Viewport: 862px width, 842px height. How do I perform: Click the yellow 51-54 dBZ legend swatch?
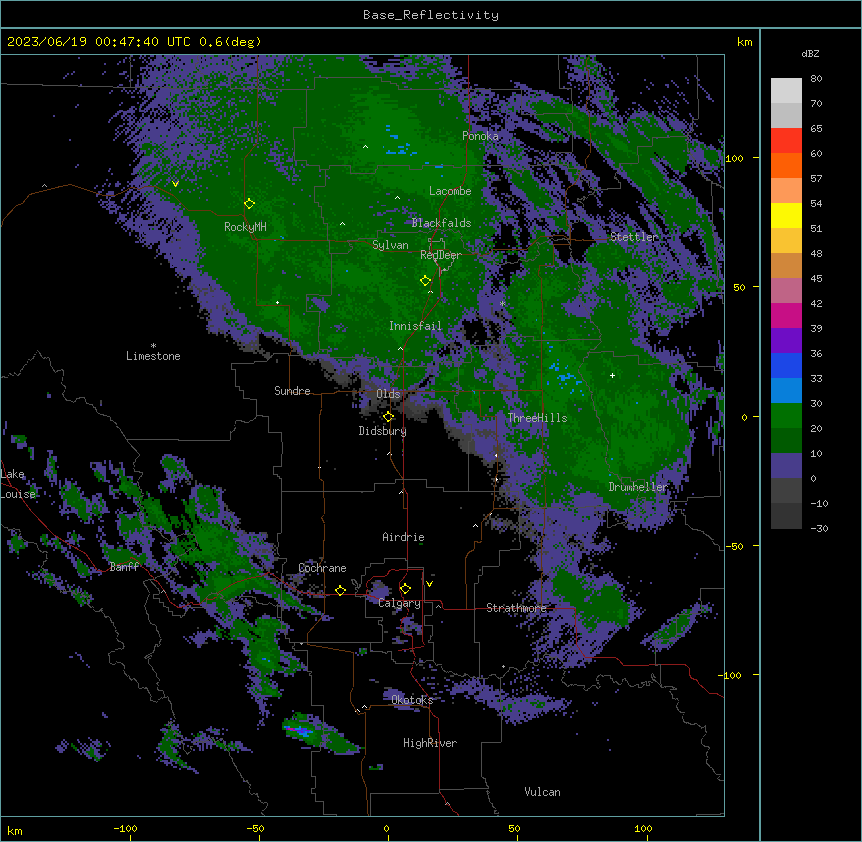[x=786, y=215]
